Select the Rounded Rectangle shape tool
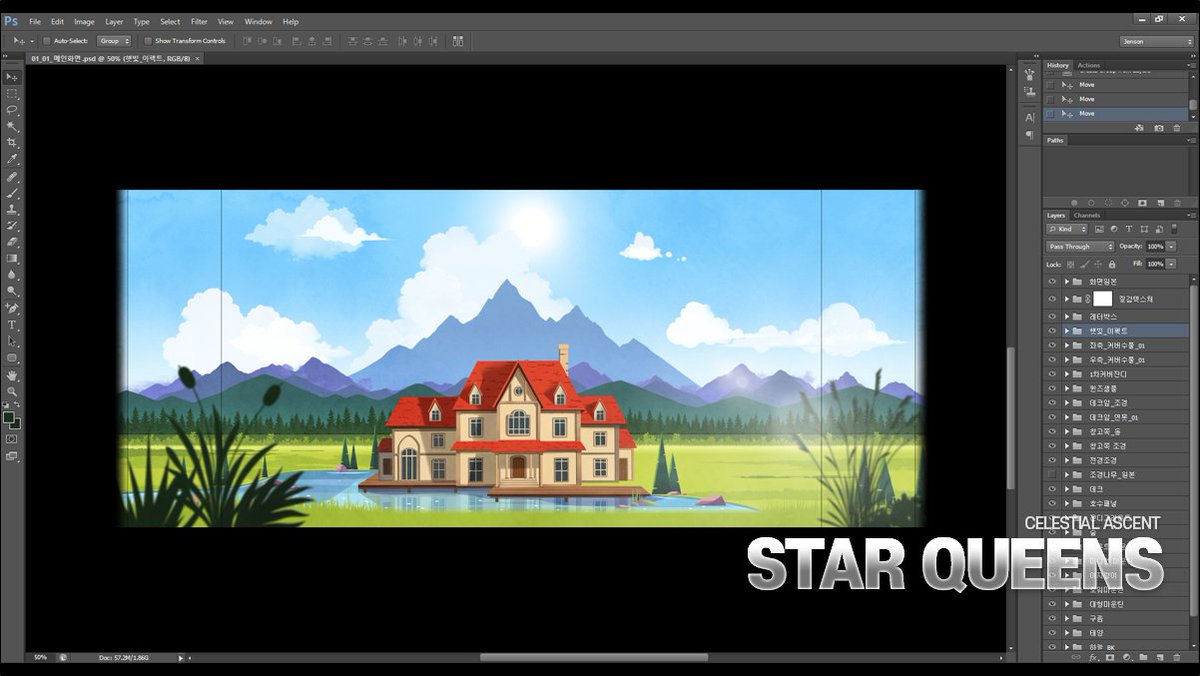This screenshot has width=1200, height=676. (12, 358)
